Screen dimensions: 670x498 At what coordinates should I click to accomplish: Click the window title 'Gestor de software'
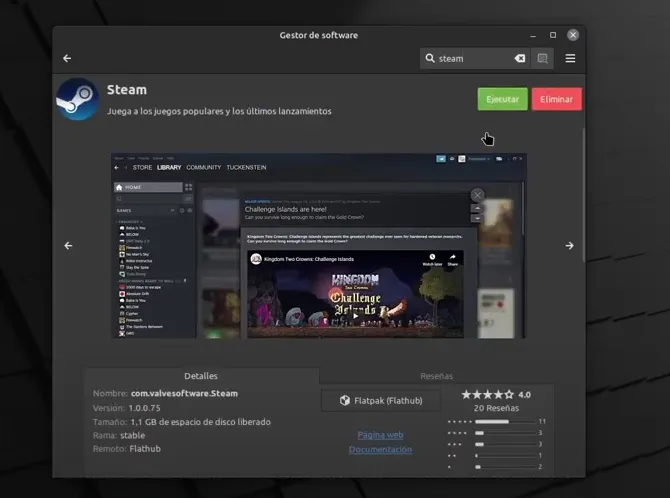click(319, 35)
